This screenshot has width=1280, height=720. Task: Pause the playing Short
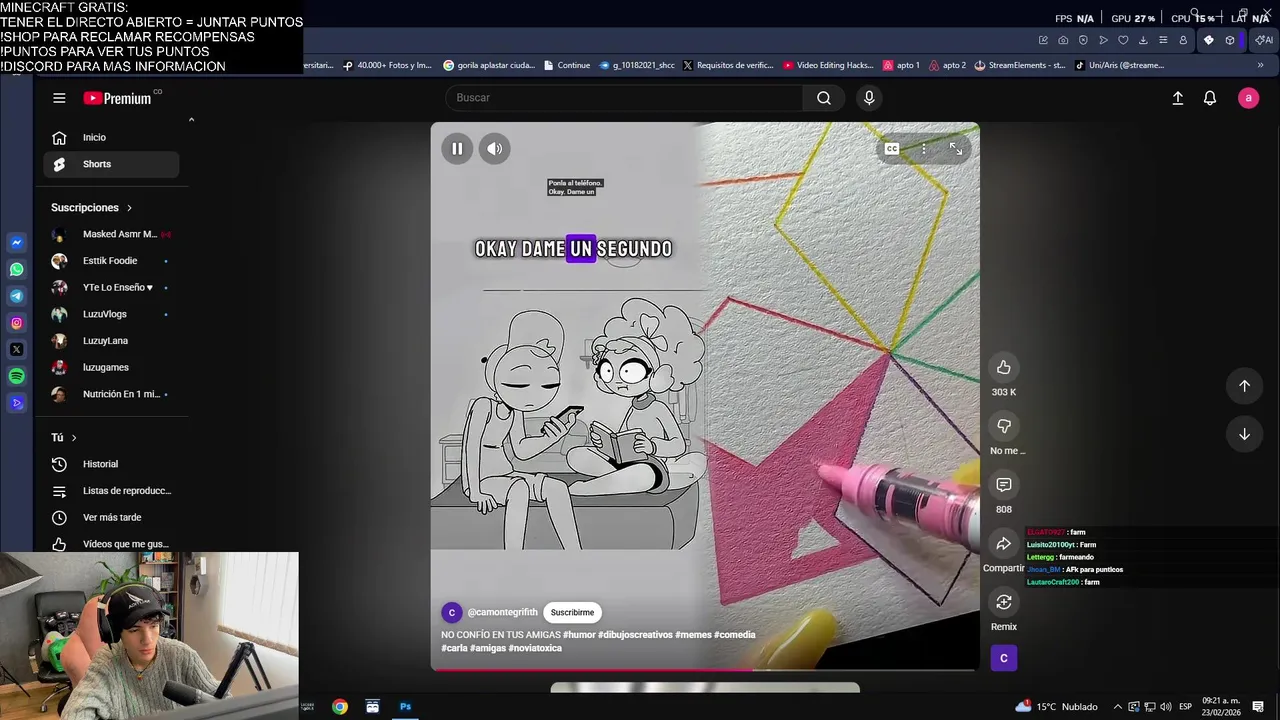[457, 149]
